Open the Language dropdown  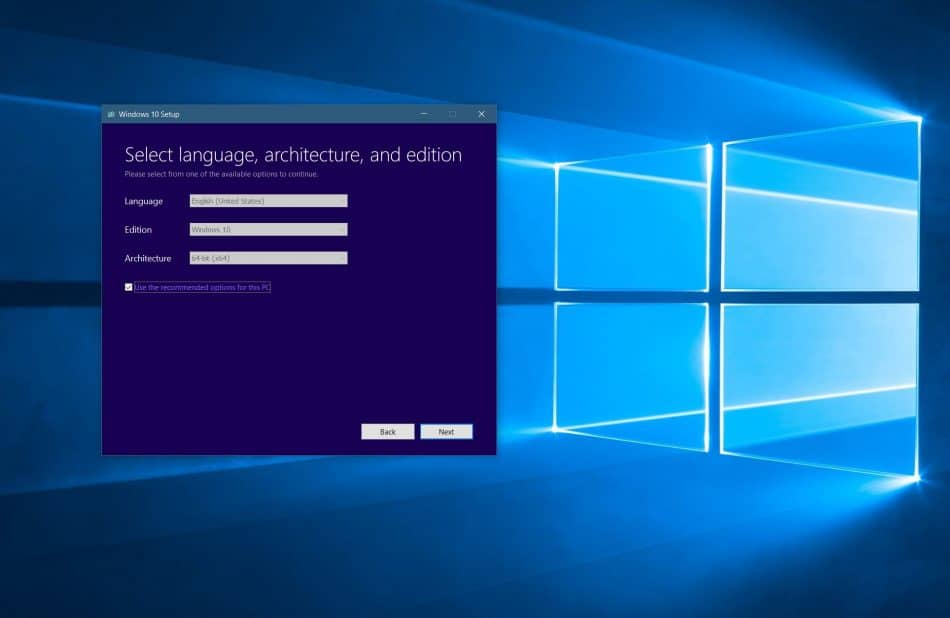(x=268, y=201)
